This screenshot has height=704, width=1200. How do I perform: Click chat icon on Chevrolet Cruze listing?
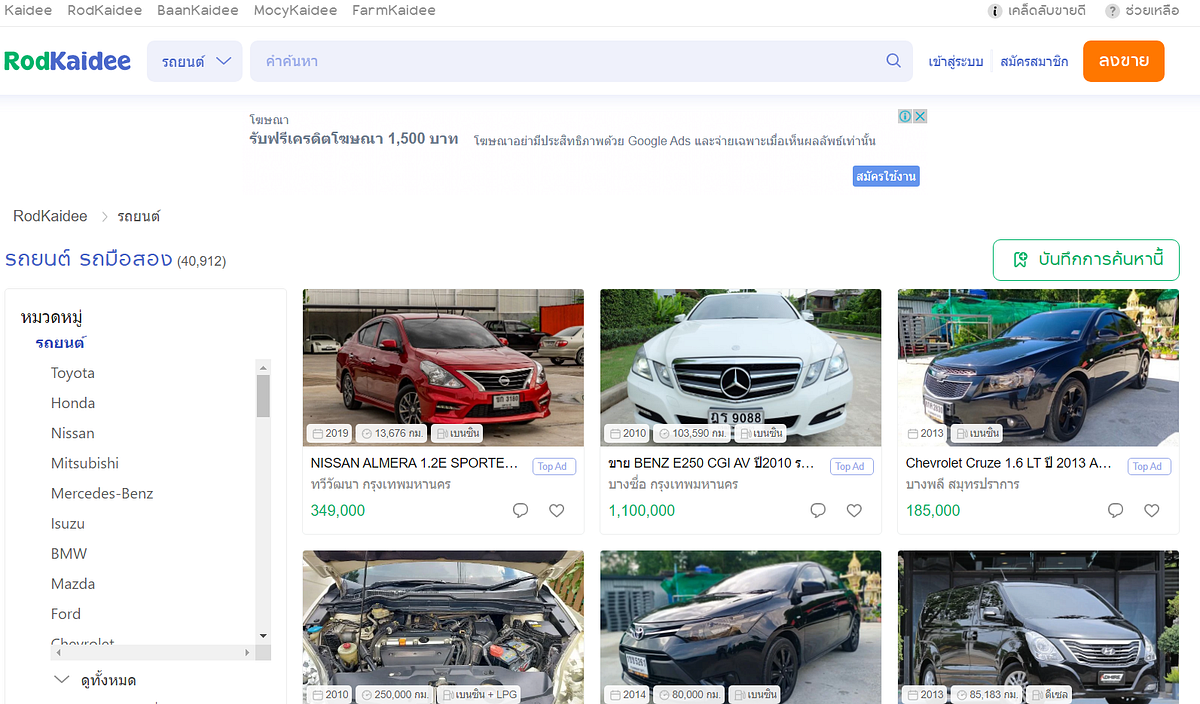tap(1116, 510)
